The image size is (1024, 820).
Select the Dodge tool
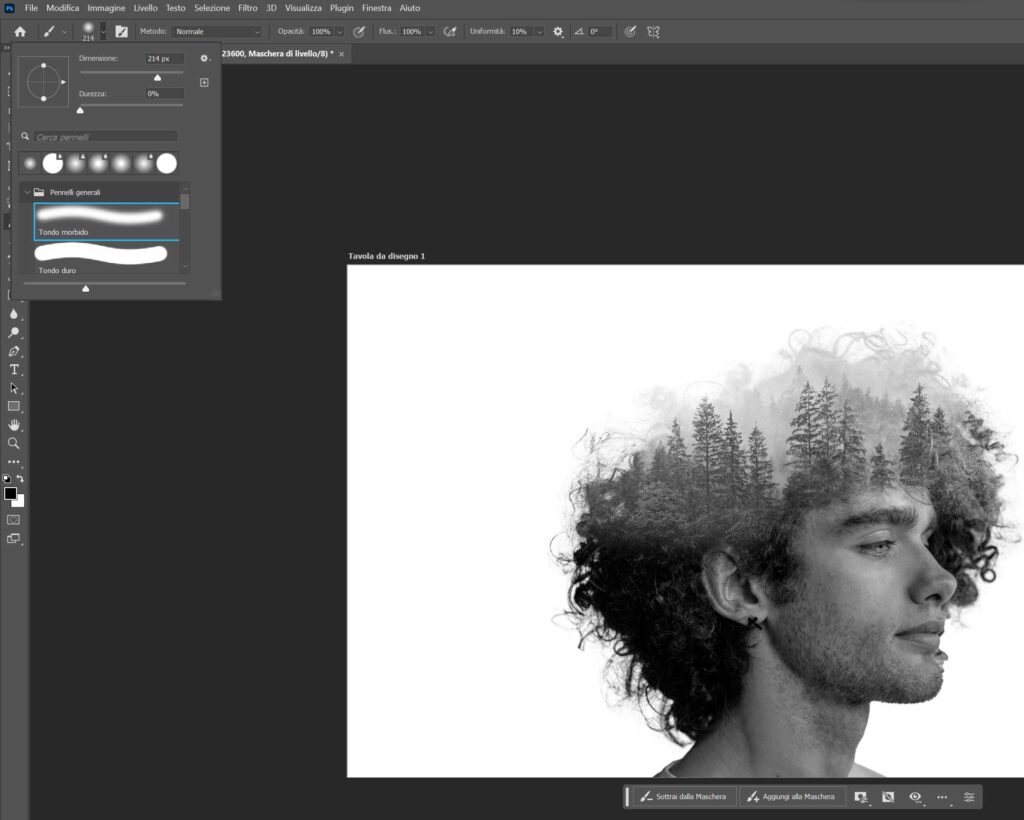pyautogui.click(x=14, y=332)
